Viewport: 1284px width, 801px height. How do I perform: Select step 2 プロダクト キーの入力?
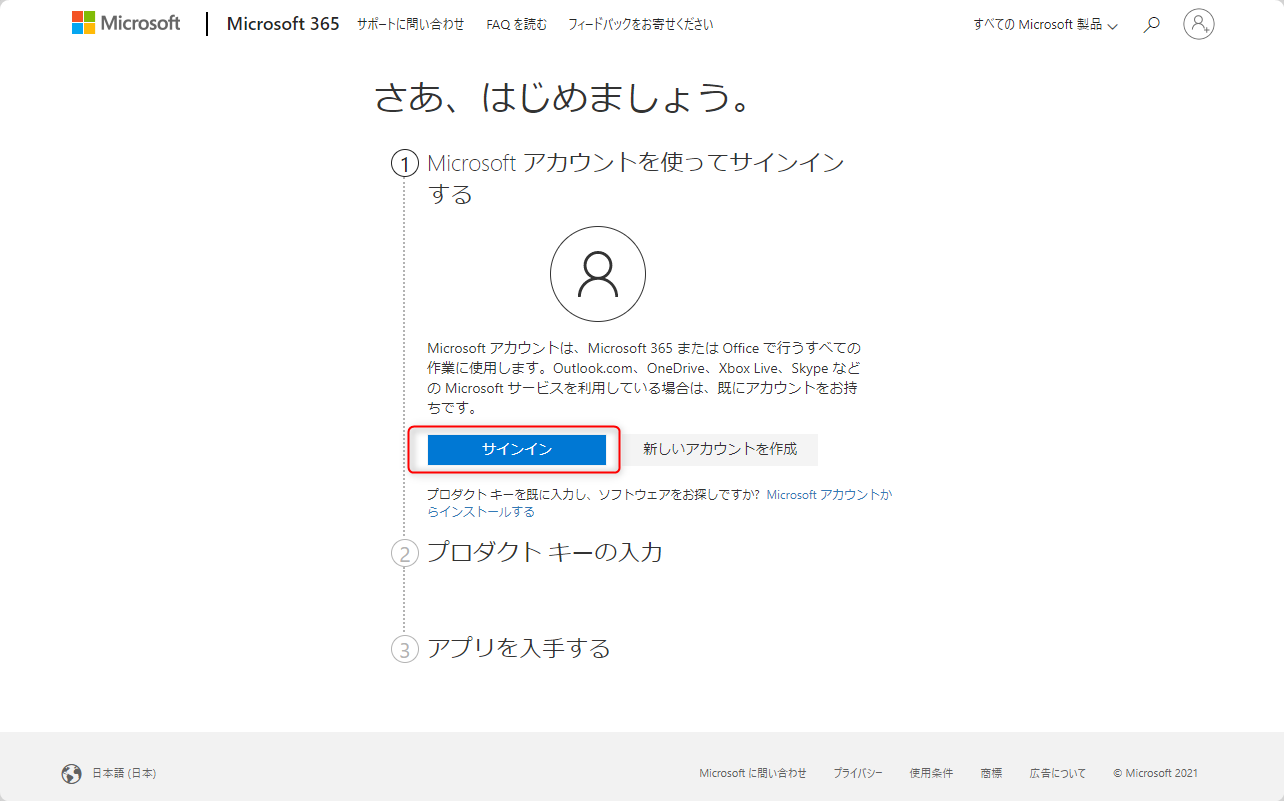point(545,552)
